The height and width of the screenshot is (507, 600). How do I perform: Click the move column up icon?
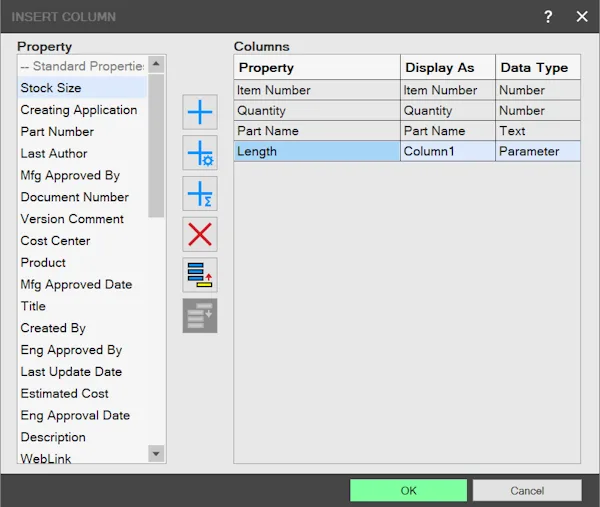click(200, 275)
